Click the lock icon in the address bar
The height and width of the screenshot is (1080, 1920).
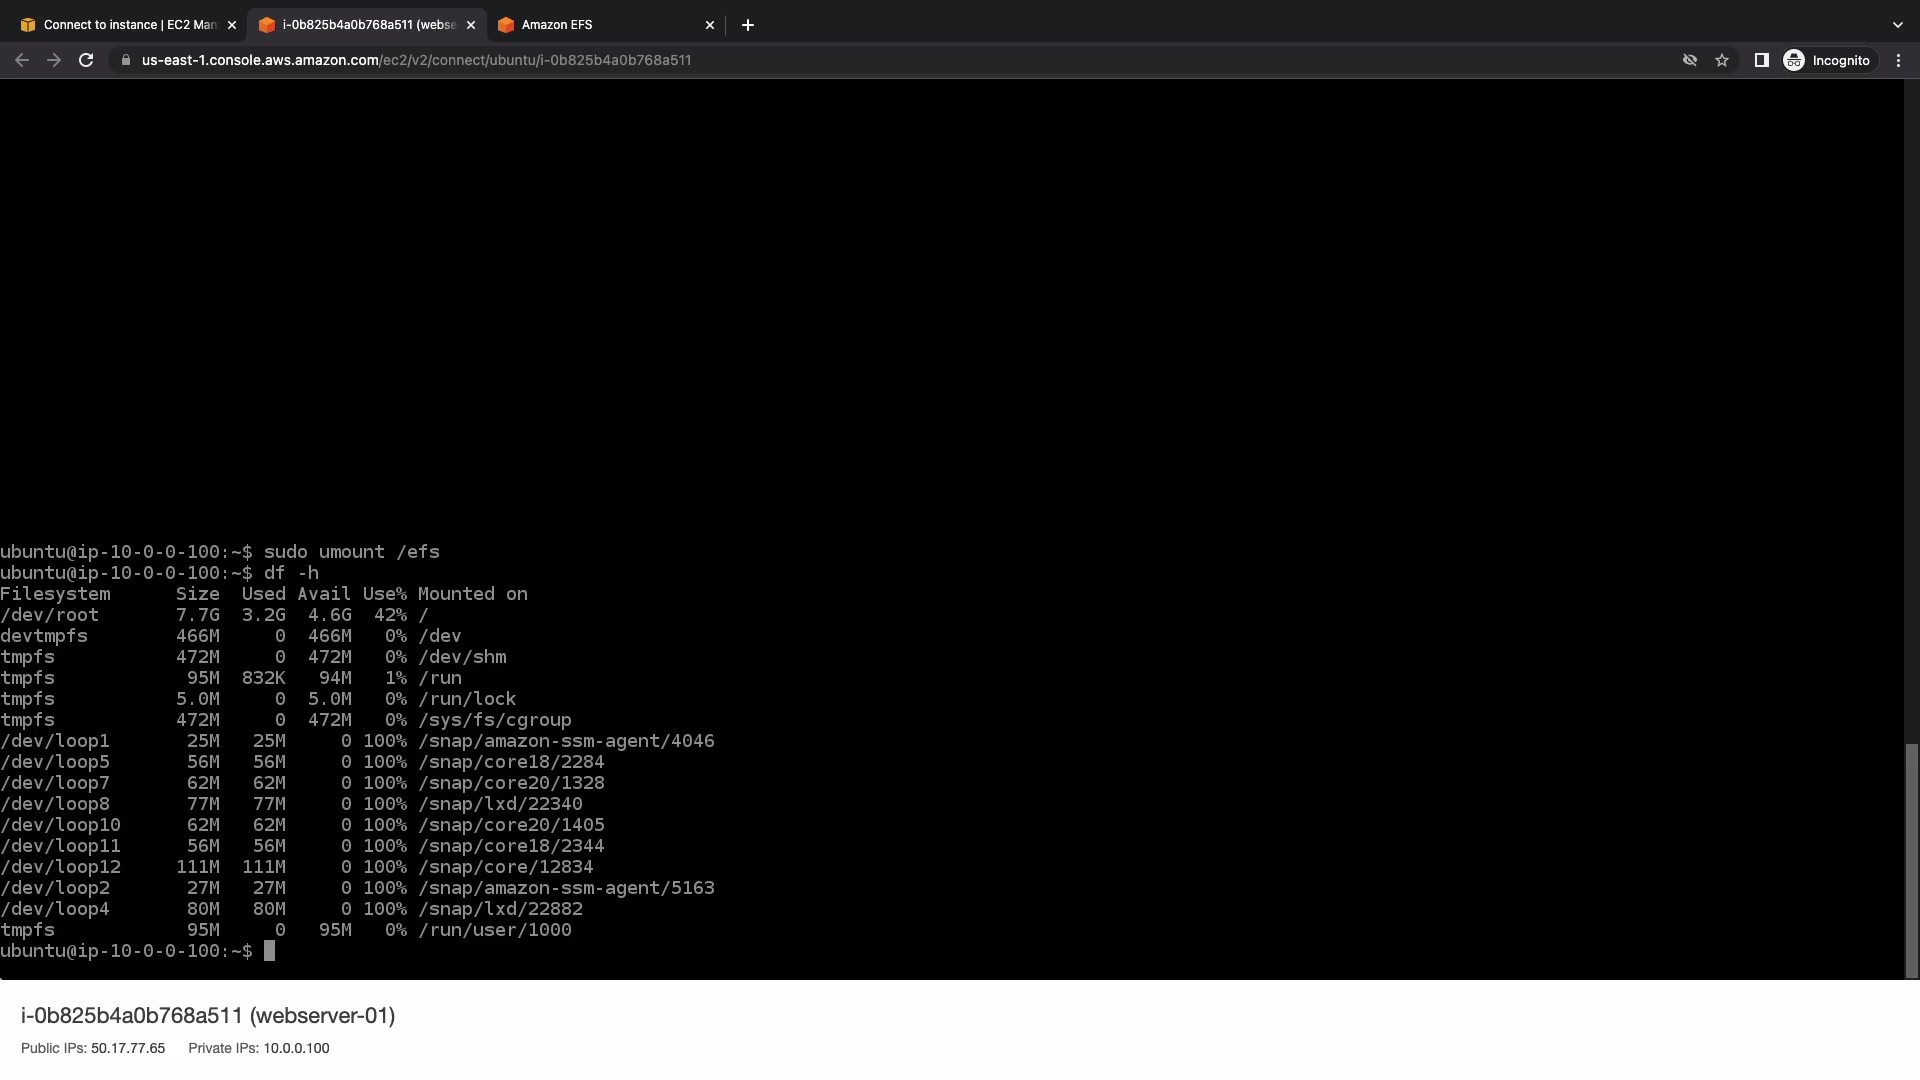pos(125,60)
